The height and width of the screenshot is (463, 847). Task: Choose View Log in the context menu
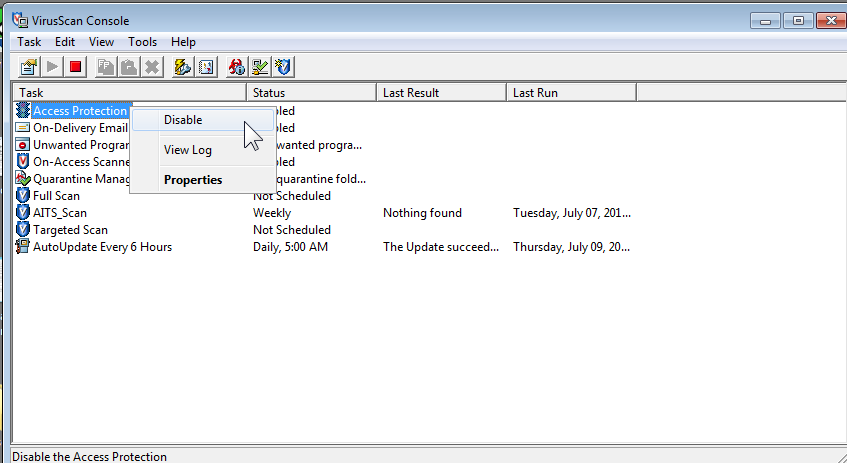(x=203, y=150)
